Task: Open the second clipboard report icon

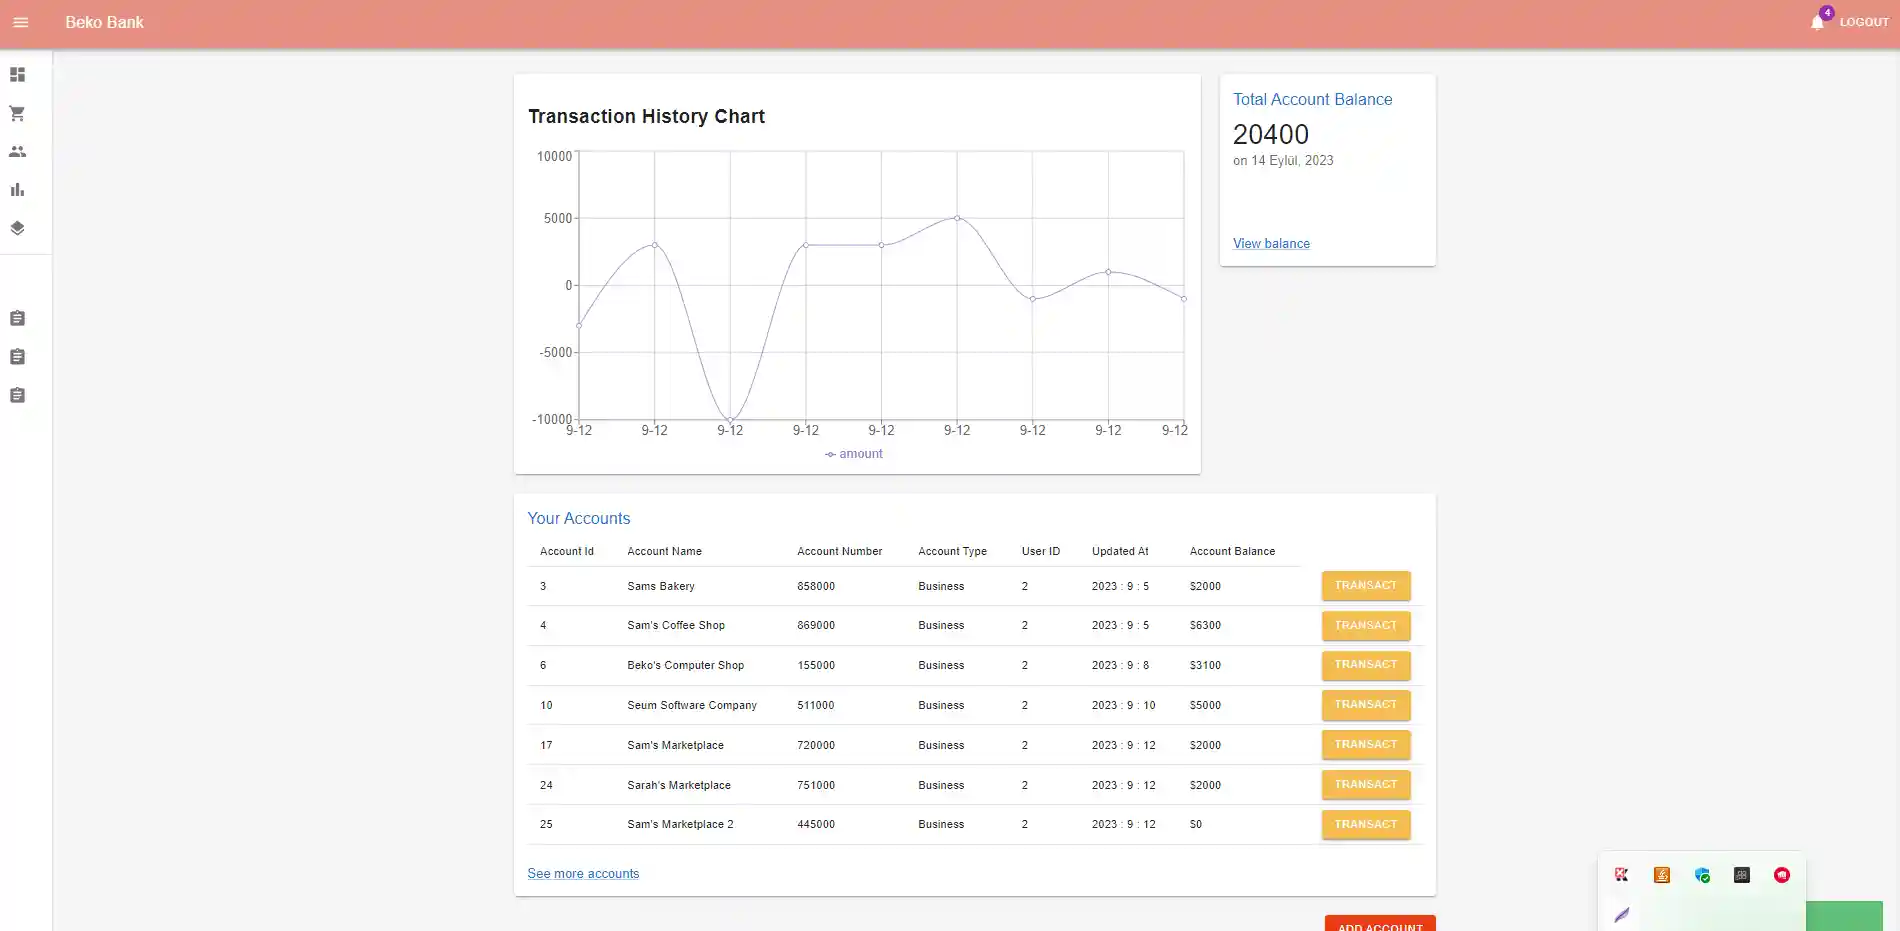Action: click(x=17, y=357)
